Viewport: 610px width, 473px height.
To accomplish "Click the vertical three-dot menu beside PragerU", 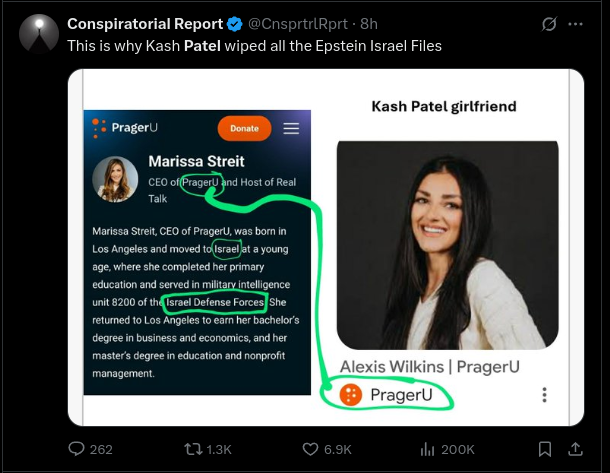I will point(544,395).
